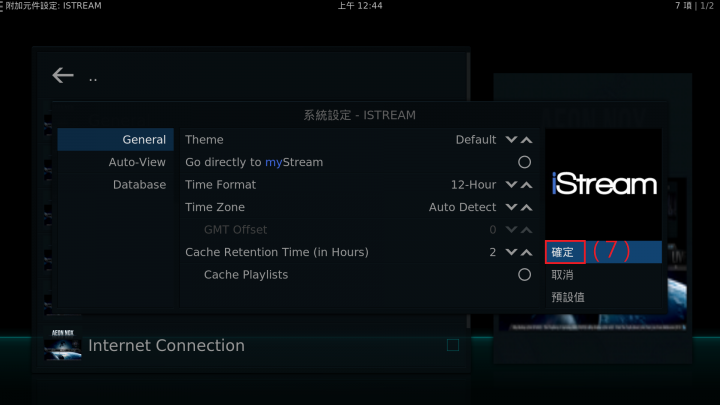Click the clock showing 上午 12:44
This screenshot has width=720, height=405.
(360, 6)
